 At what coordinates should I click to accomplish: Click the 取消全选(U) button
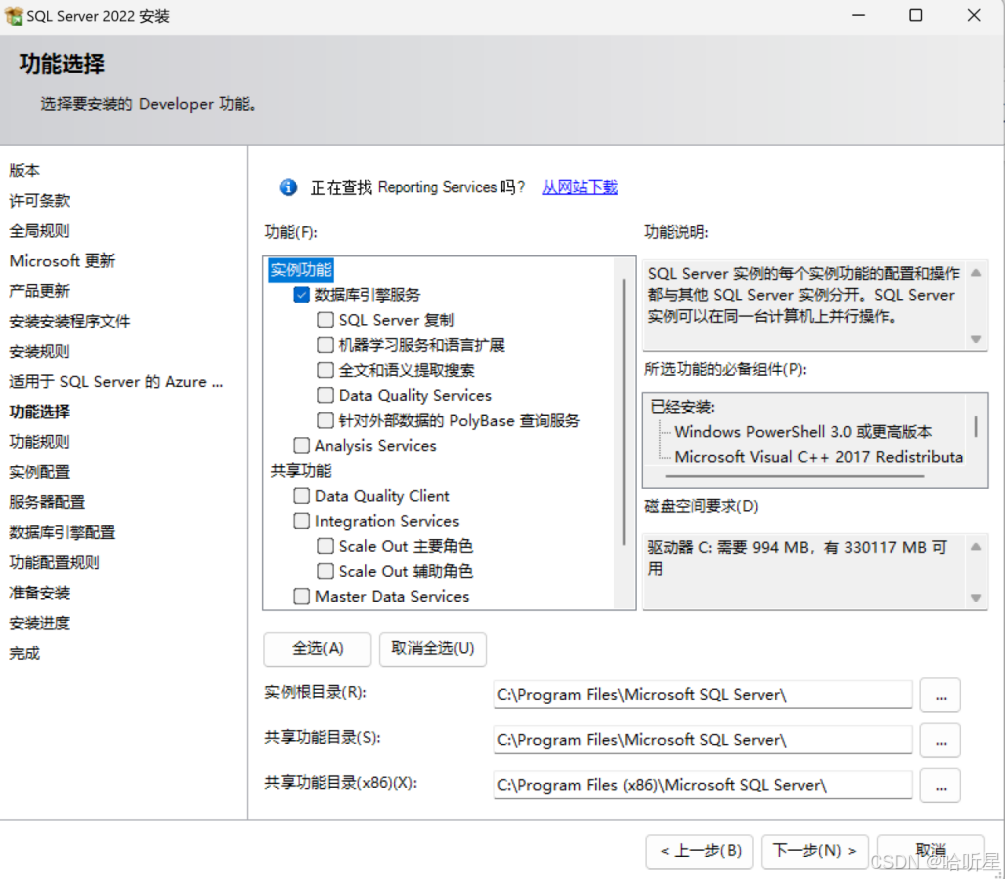pyautogui.click(x=433, y=649)
